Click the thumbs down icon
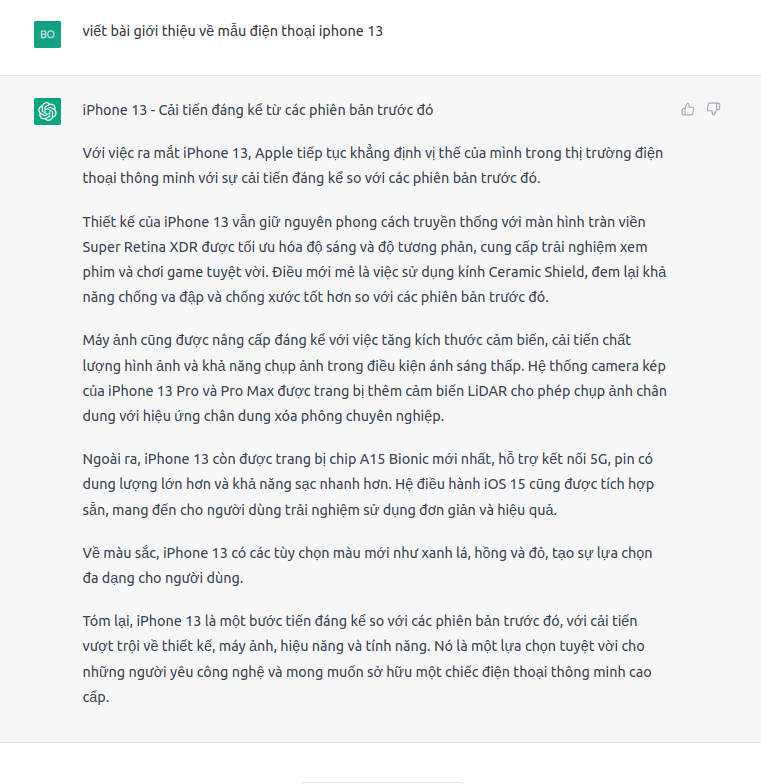The width and height of the screenshot is (761, 784). pos(714,109)
